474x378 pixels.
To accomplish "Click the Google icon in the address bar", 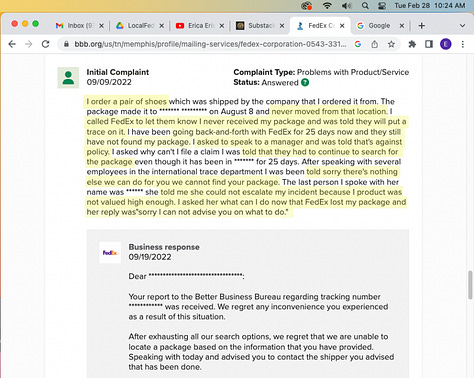I will [x=358, y=44].
